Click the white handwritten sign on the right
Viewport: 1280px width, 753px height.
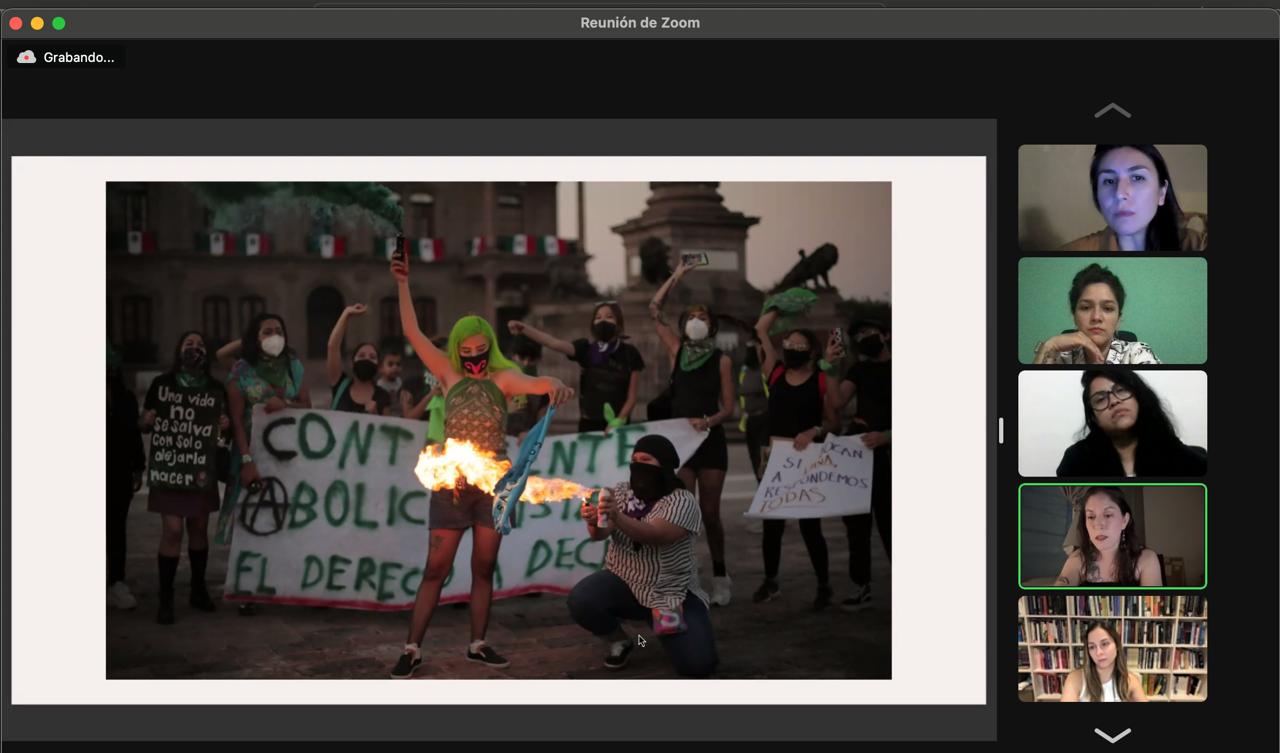pos(810,478)
